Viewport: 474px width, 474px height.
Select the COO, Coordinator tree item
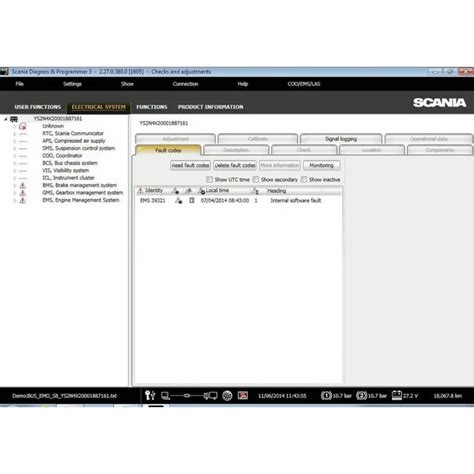62,156
